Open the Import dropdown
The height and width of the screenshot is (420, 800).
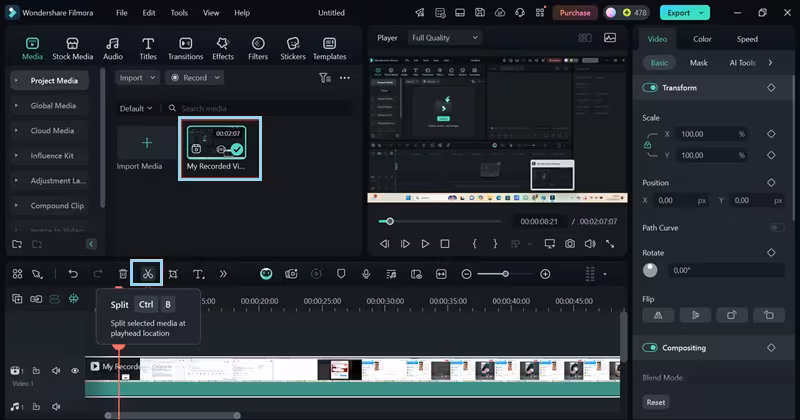[x=137, y=78]
